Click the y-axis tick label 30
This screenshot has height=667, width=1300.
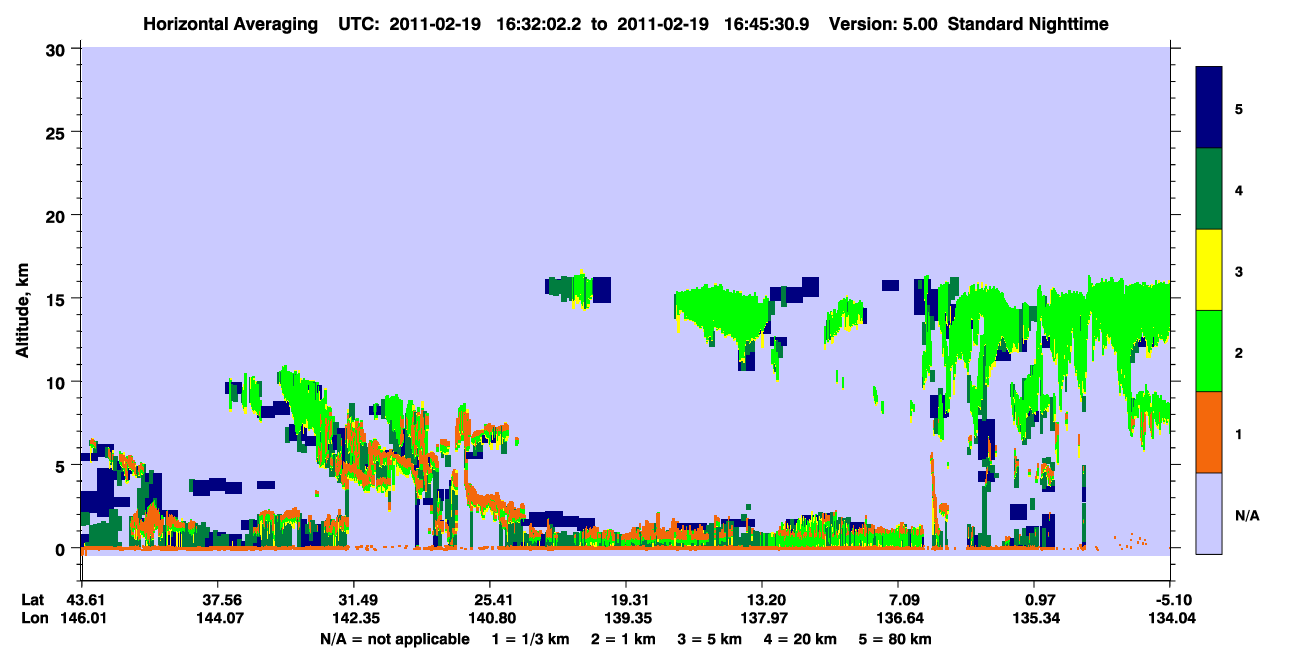(x=58, y=48)
